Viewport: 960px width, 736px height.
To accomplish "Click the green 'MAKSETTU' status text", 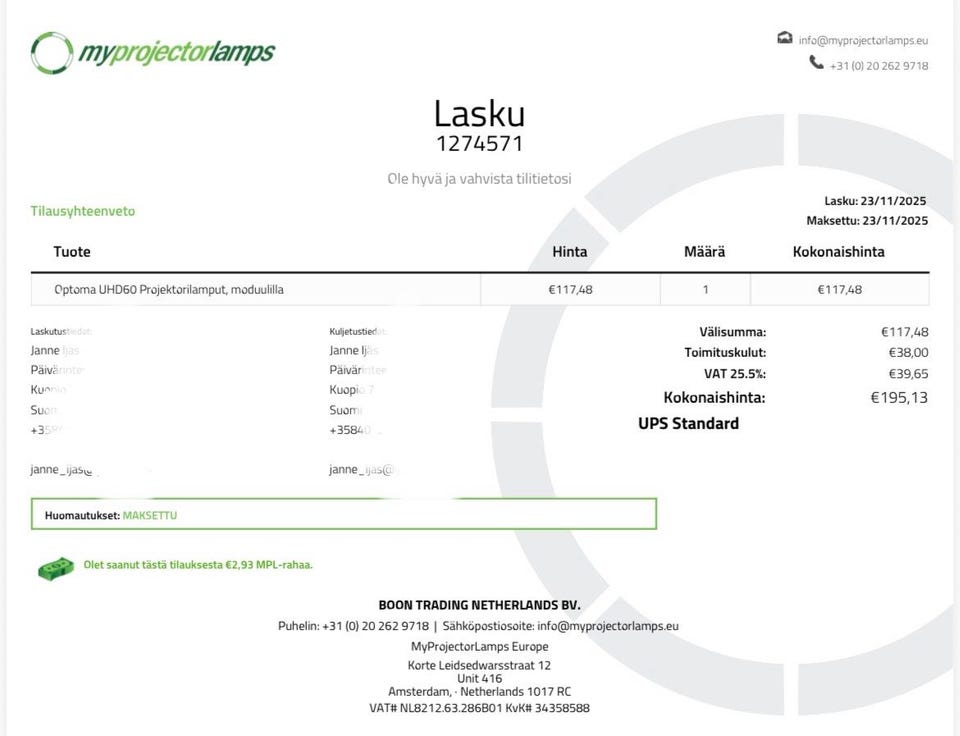I will pyautogui.click(x=150, y=516).
